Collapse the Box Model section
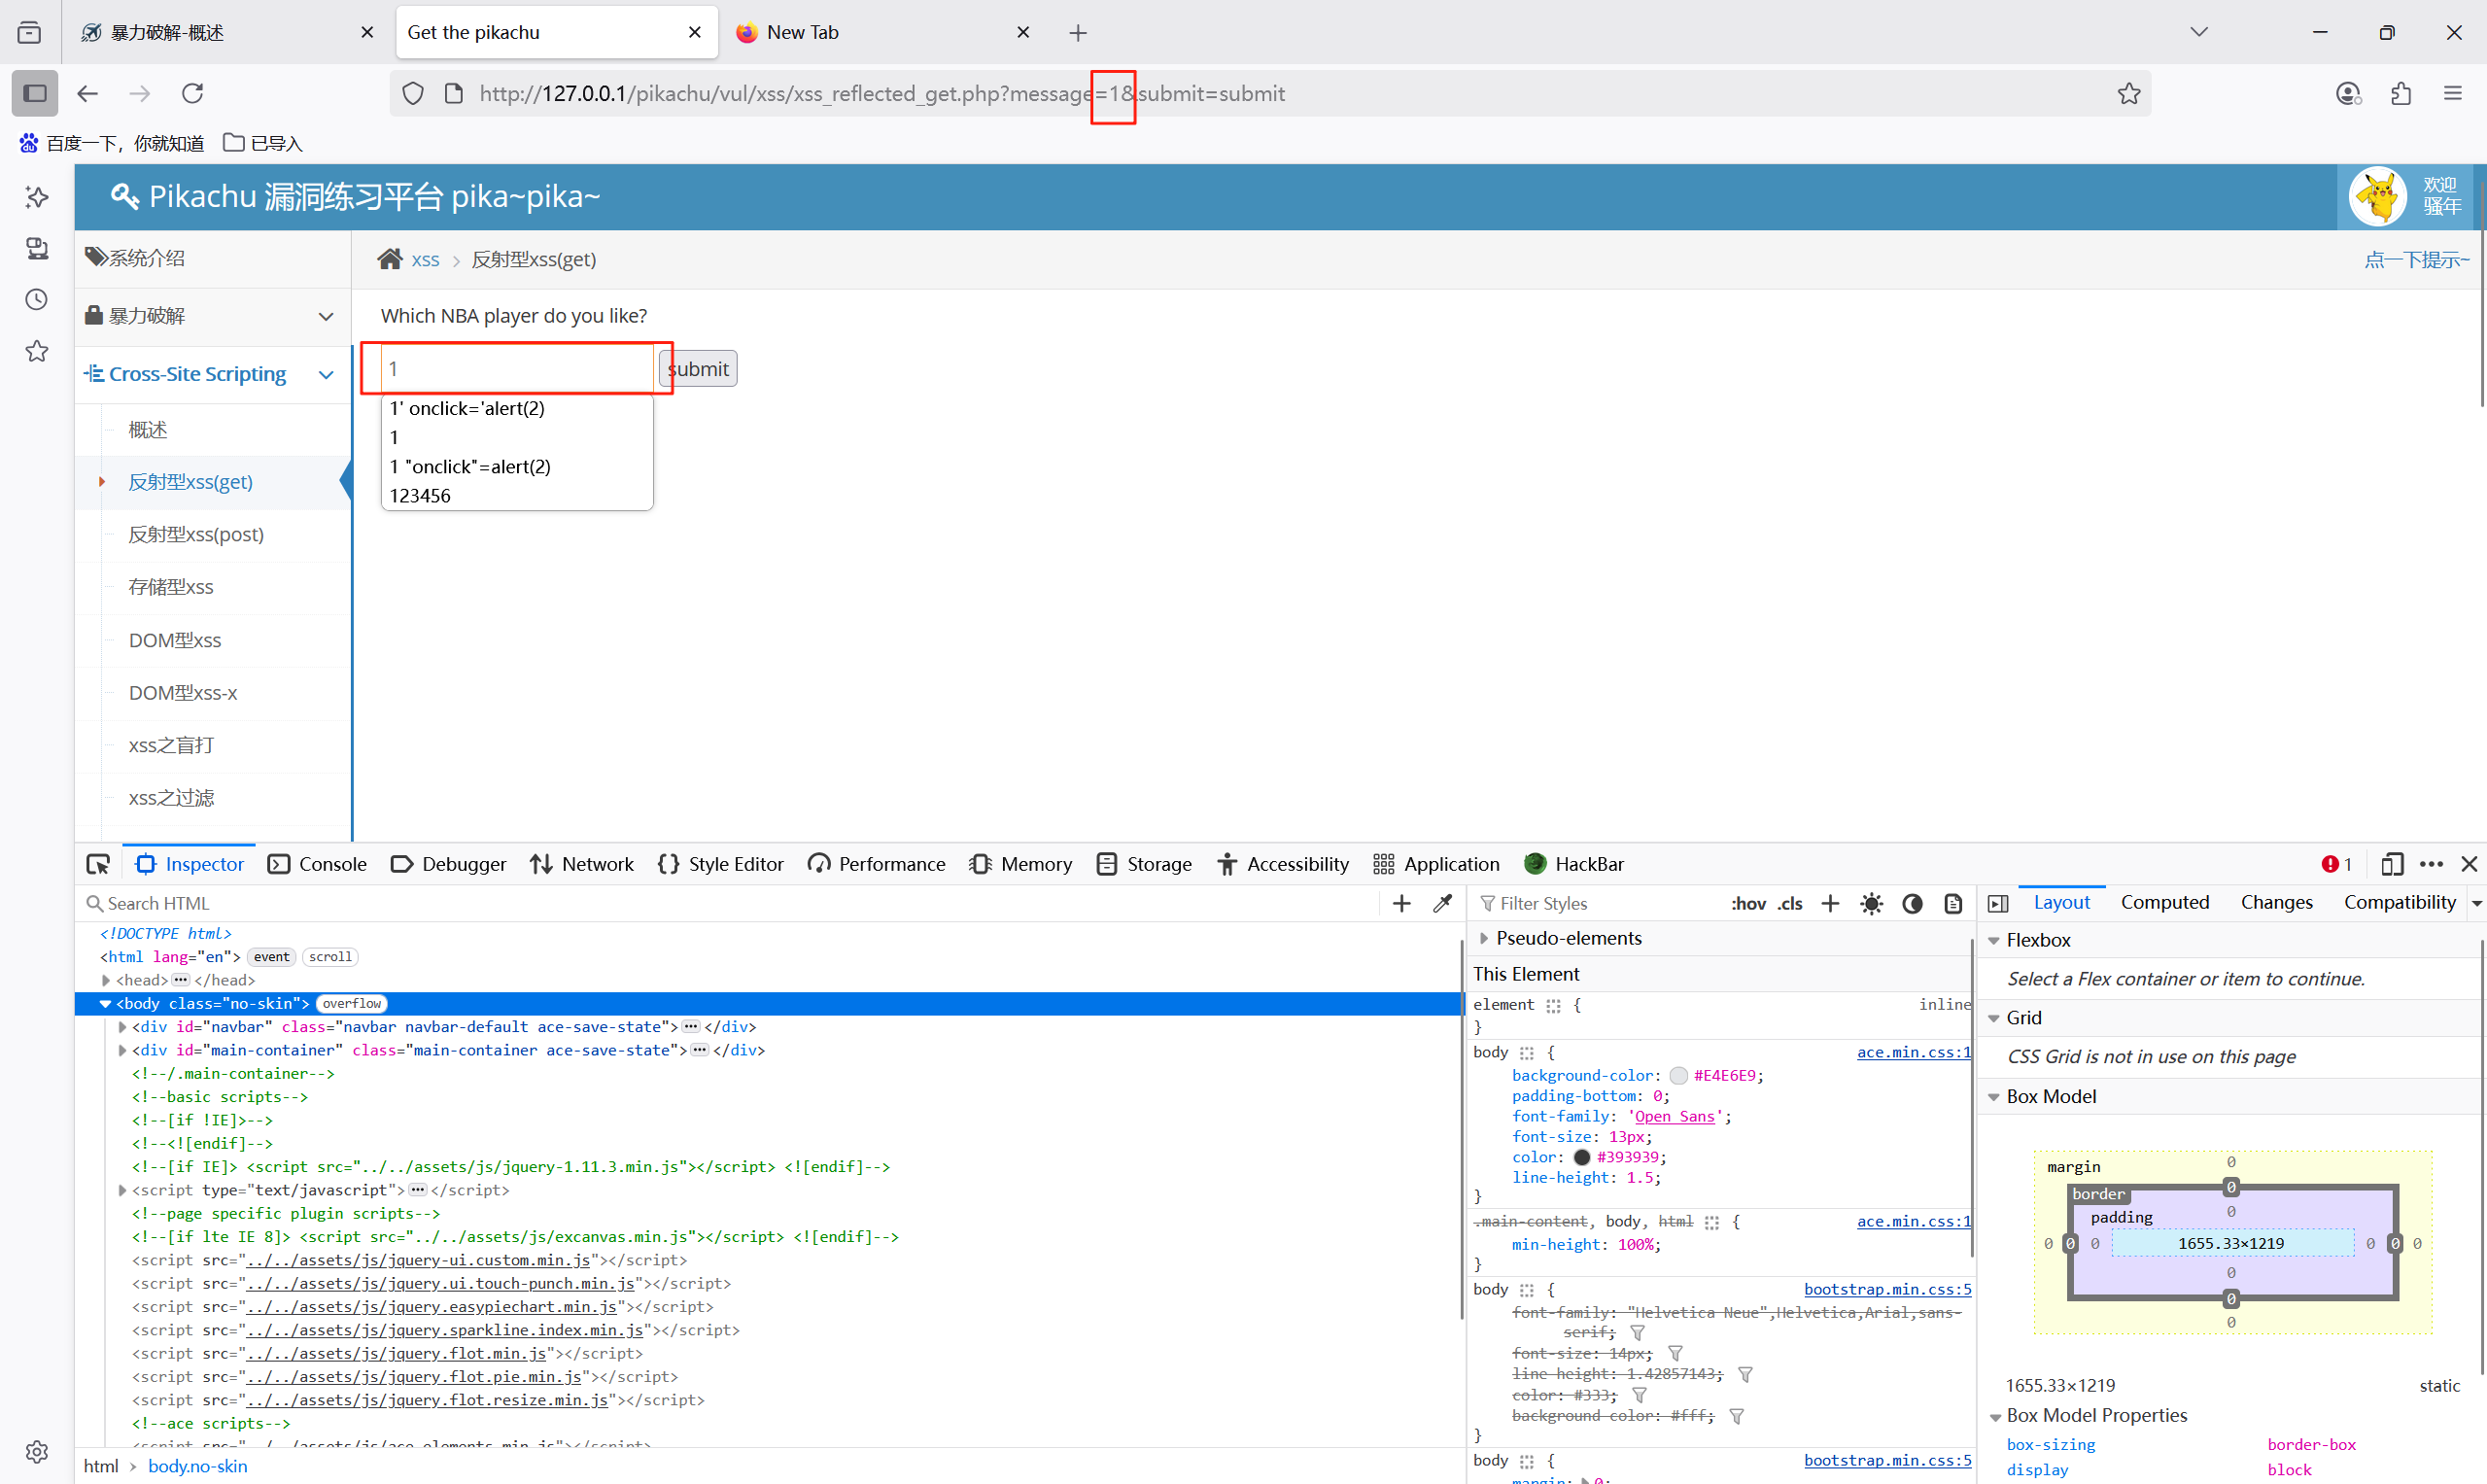Screen dimensions: 2487x1484 click(x=1993, y=1097)
